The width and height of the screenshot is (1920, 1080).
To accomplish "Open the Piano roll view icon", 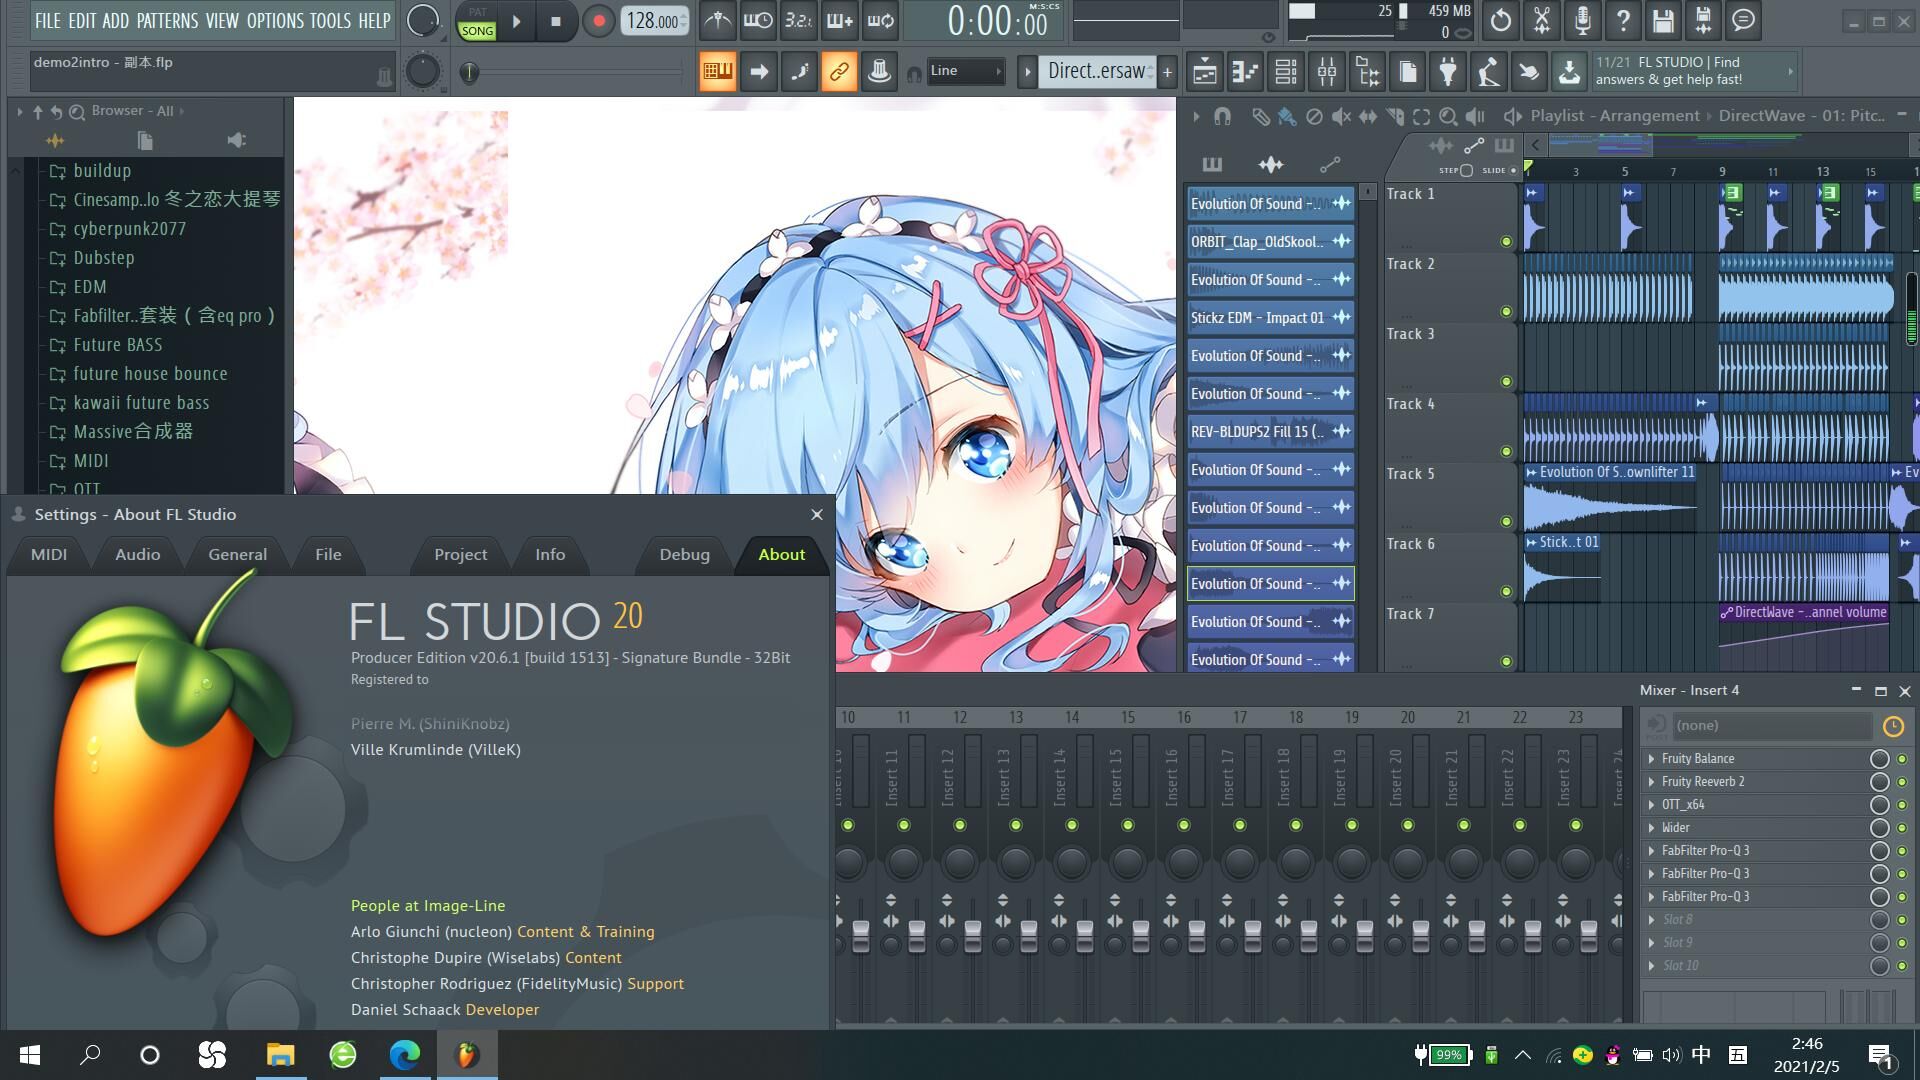I will coord(1245,71).
